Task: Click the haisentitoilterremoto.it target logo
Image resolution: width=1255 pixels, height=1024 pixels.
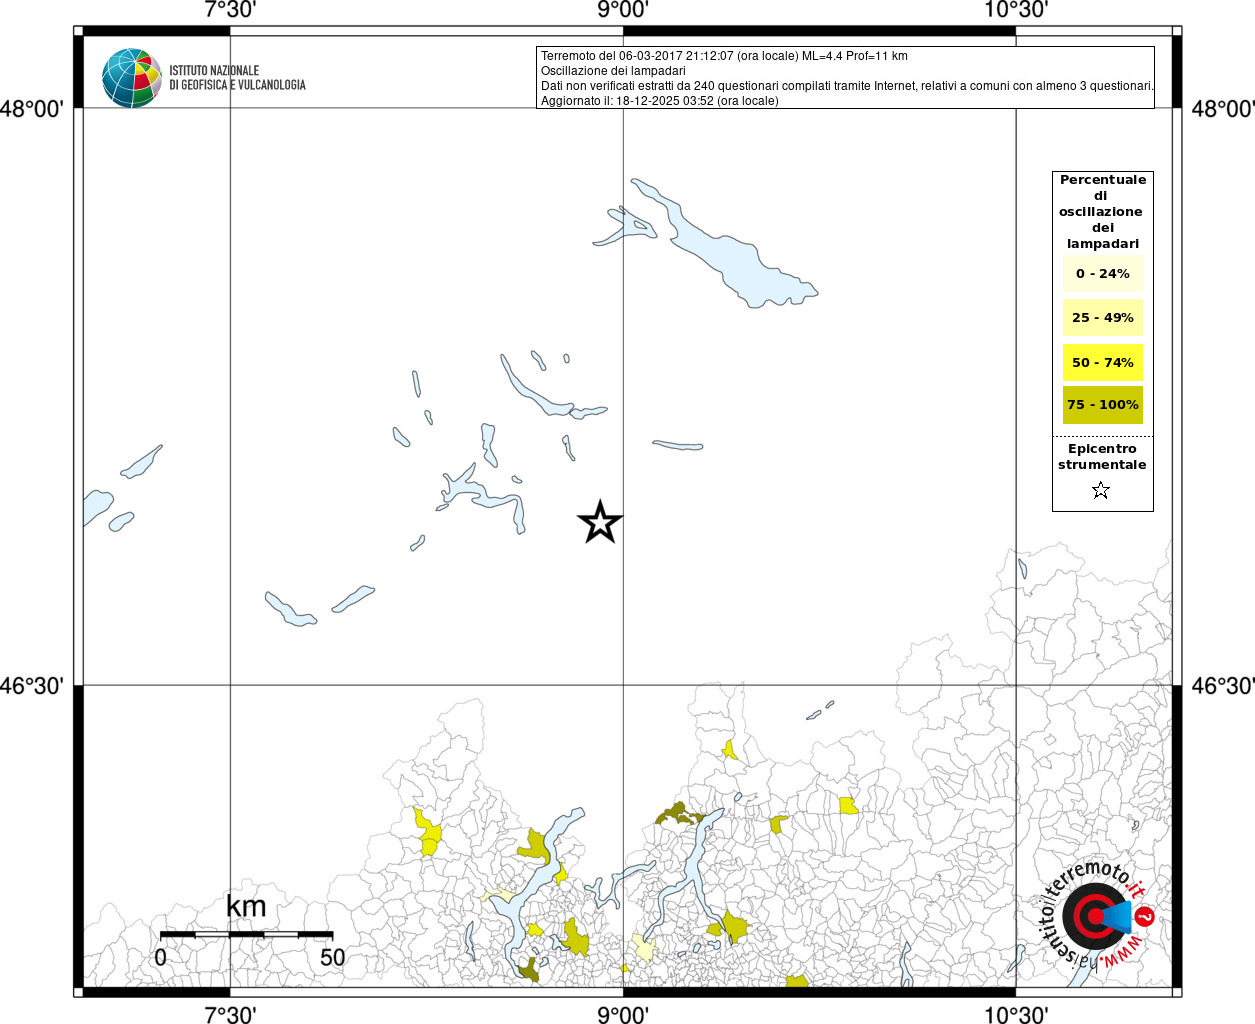Action: [x=1097, y=917]
